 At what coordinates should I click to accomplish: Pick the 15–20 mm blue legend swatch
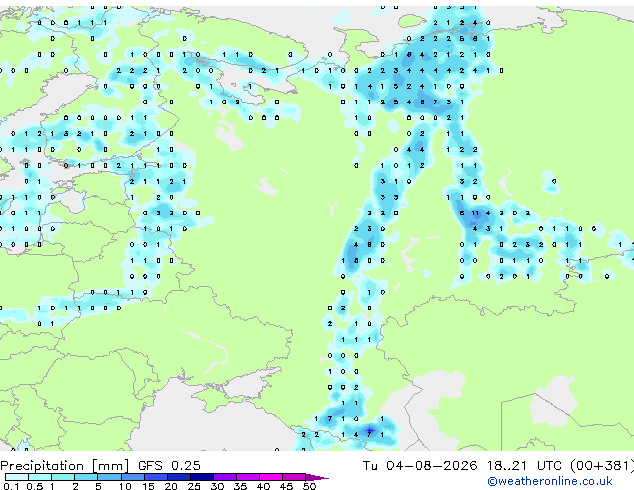(x=155, y=477)
